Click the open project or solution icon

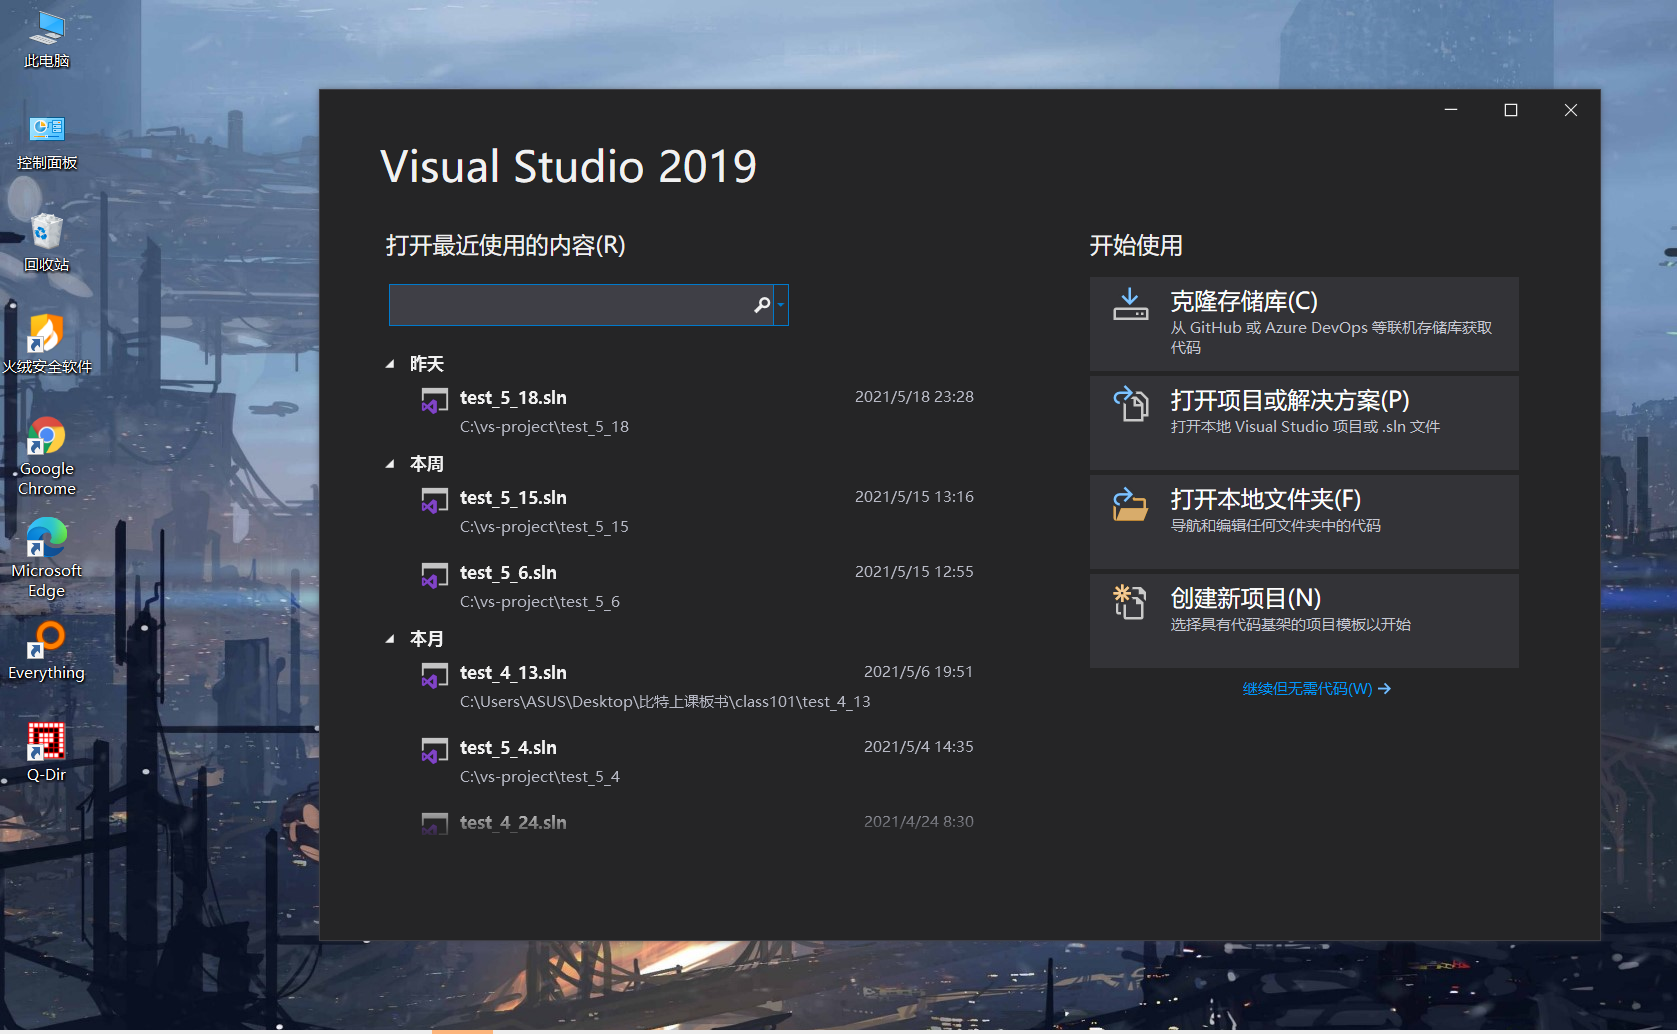[x=1131, y=404]
